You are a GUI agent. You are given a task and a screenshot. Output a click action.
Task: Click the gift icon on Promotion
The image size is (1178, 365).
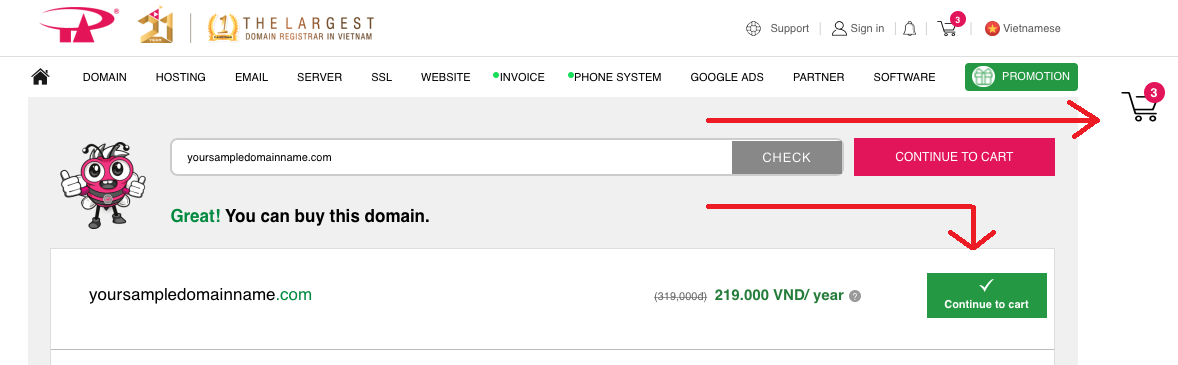point(983,77)
